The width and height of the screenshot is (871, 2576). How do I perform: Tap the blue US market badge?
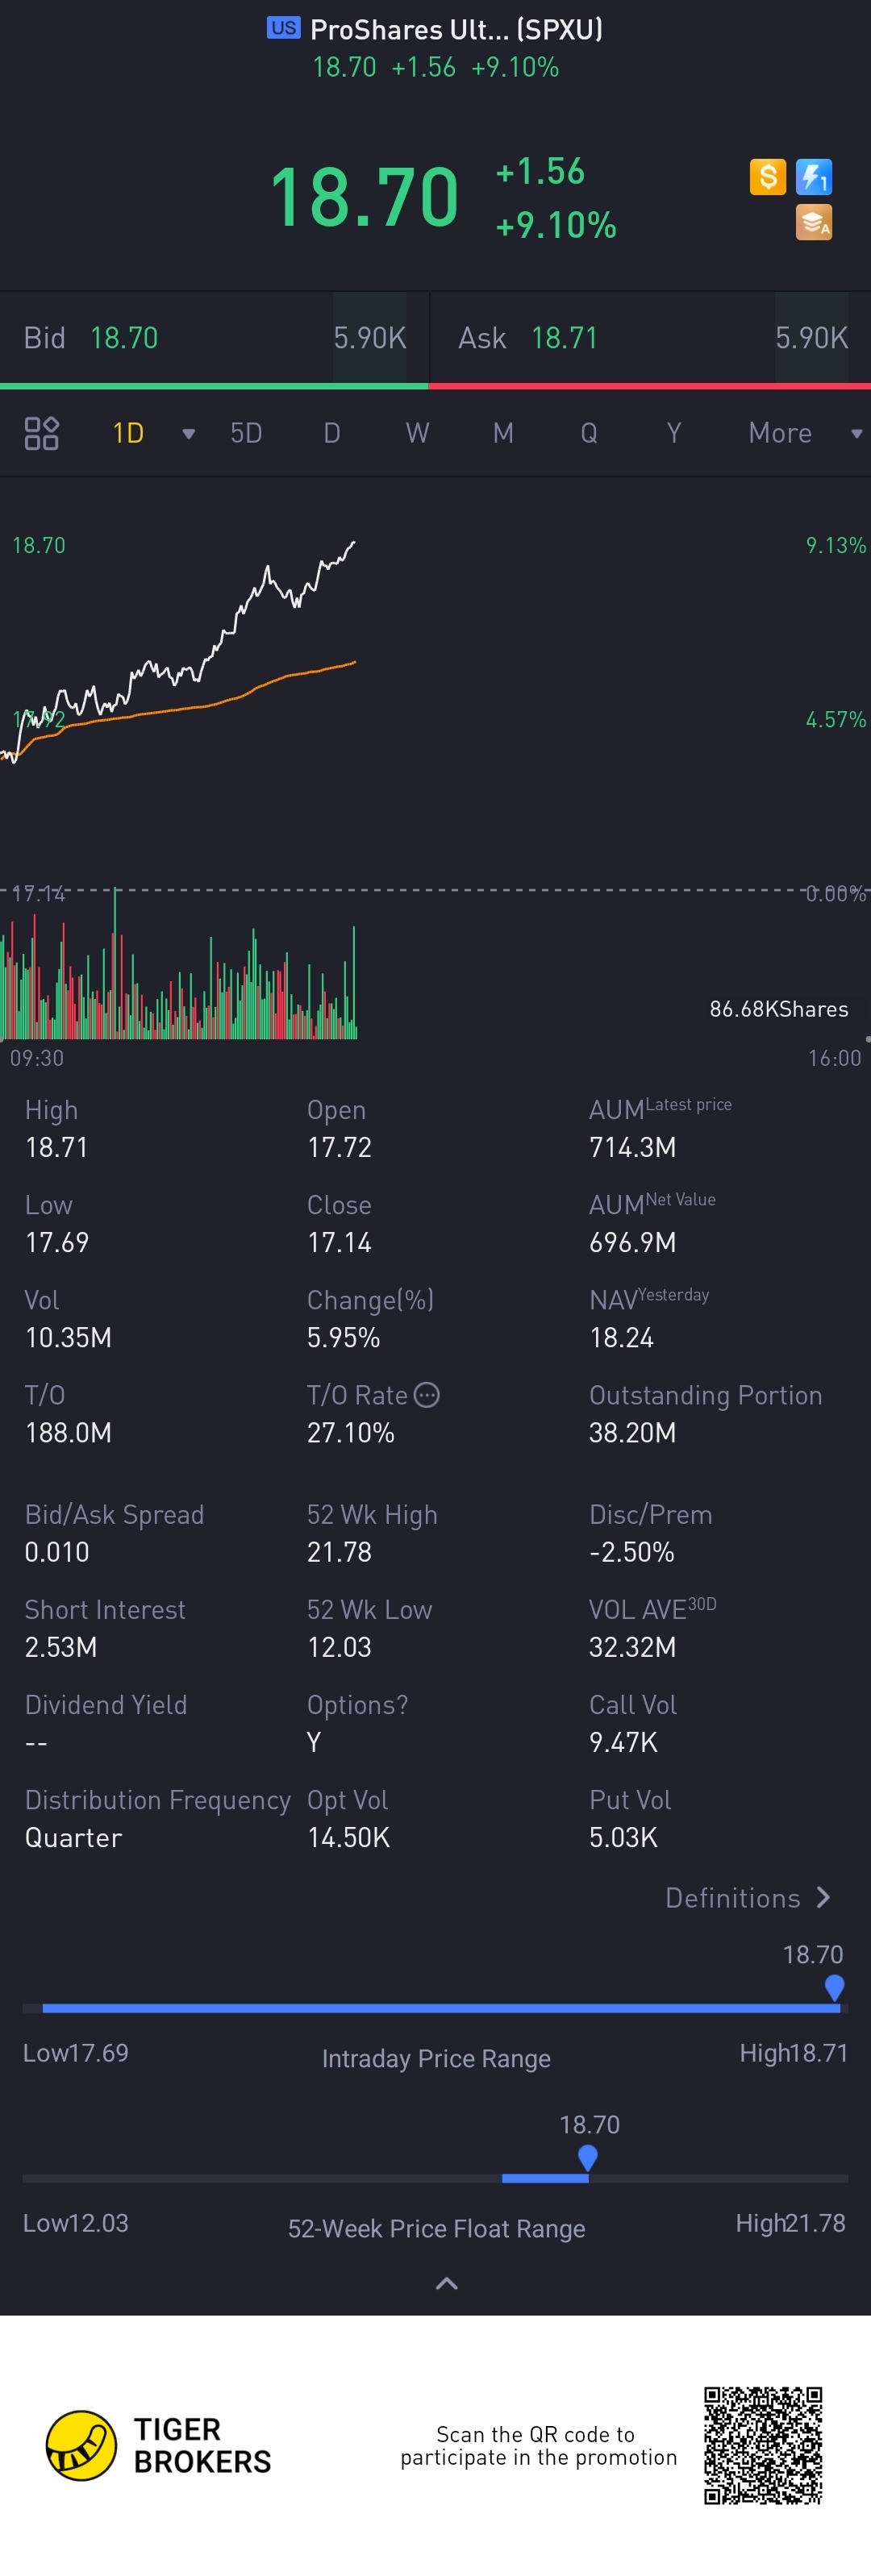pos(283,28)
